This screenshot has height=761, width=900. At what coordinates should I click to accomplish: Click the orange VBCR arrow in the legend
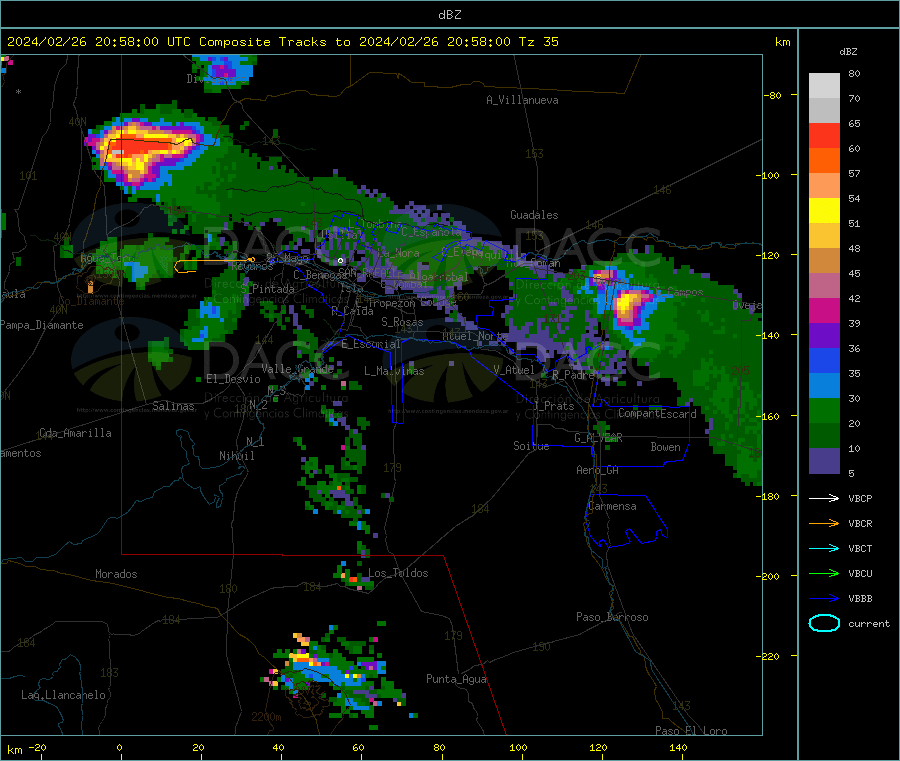[x=824, y=523]
